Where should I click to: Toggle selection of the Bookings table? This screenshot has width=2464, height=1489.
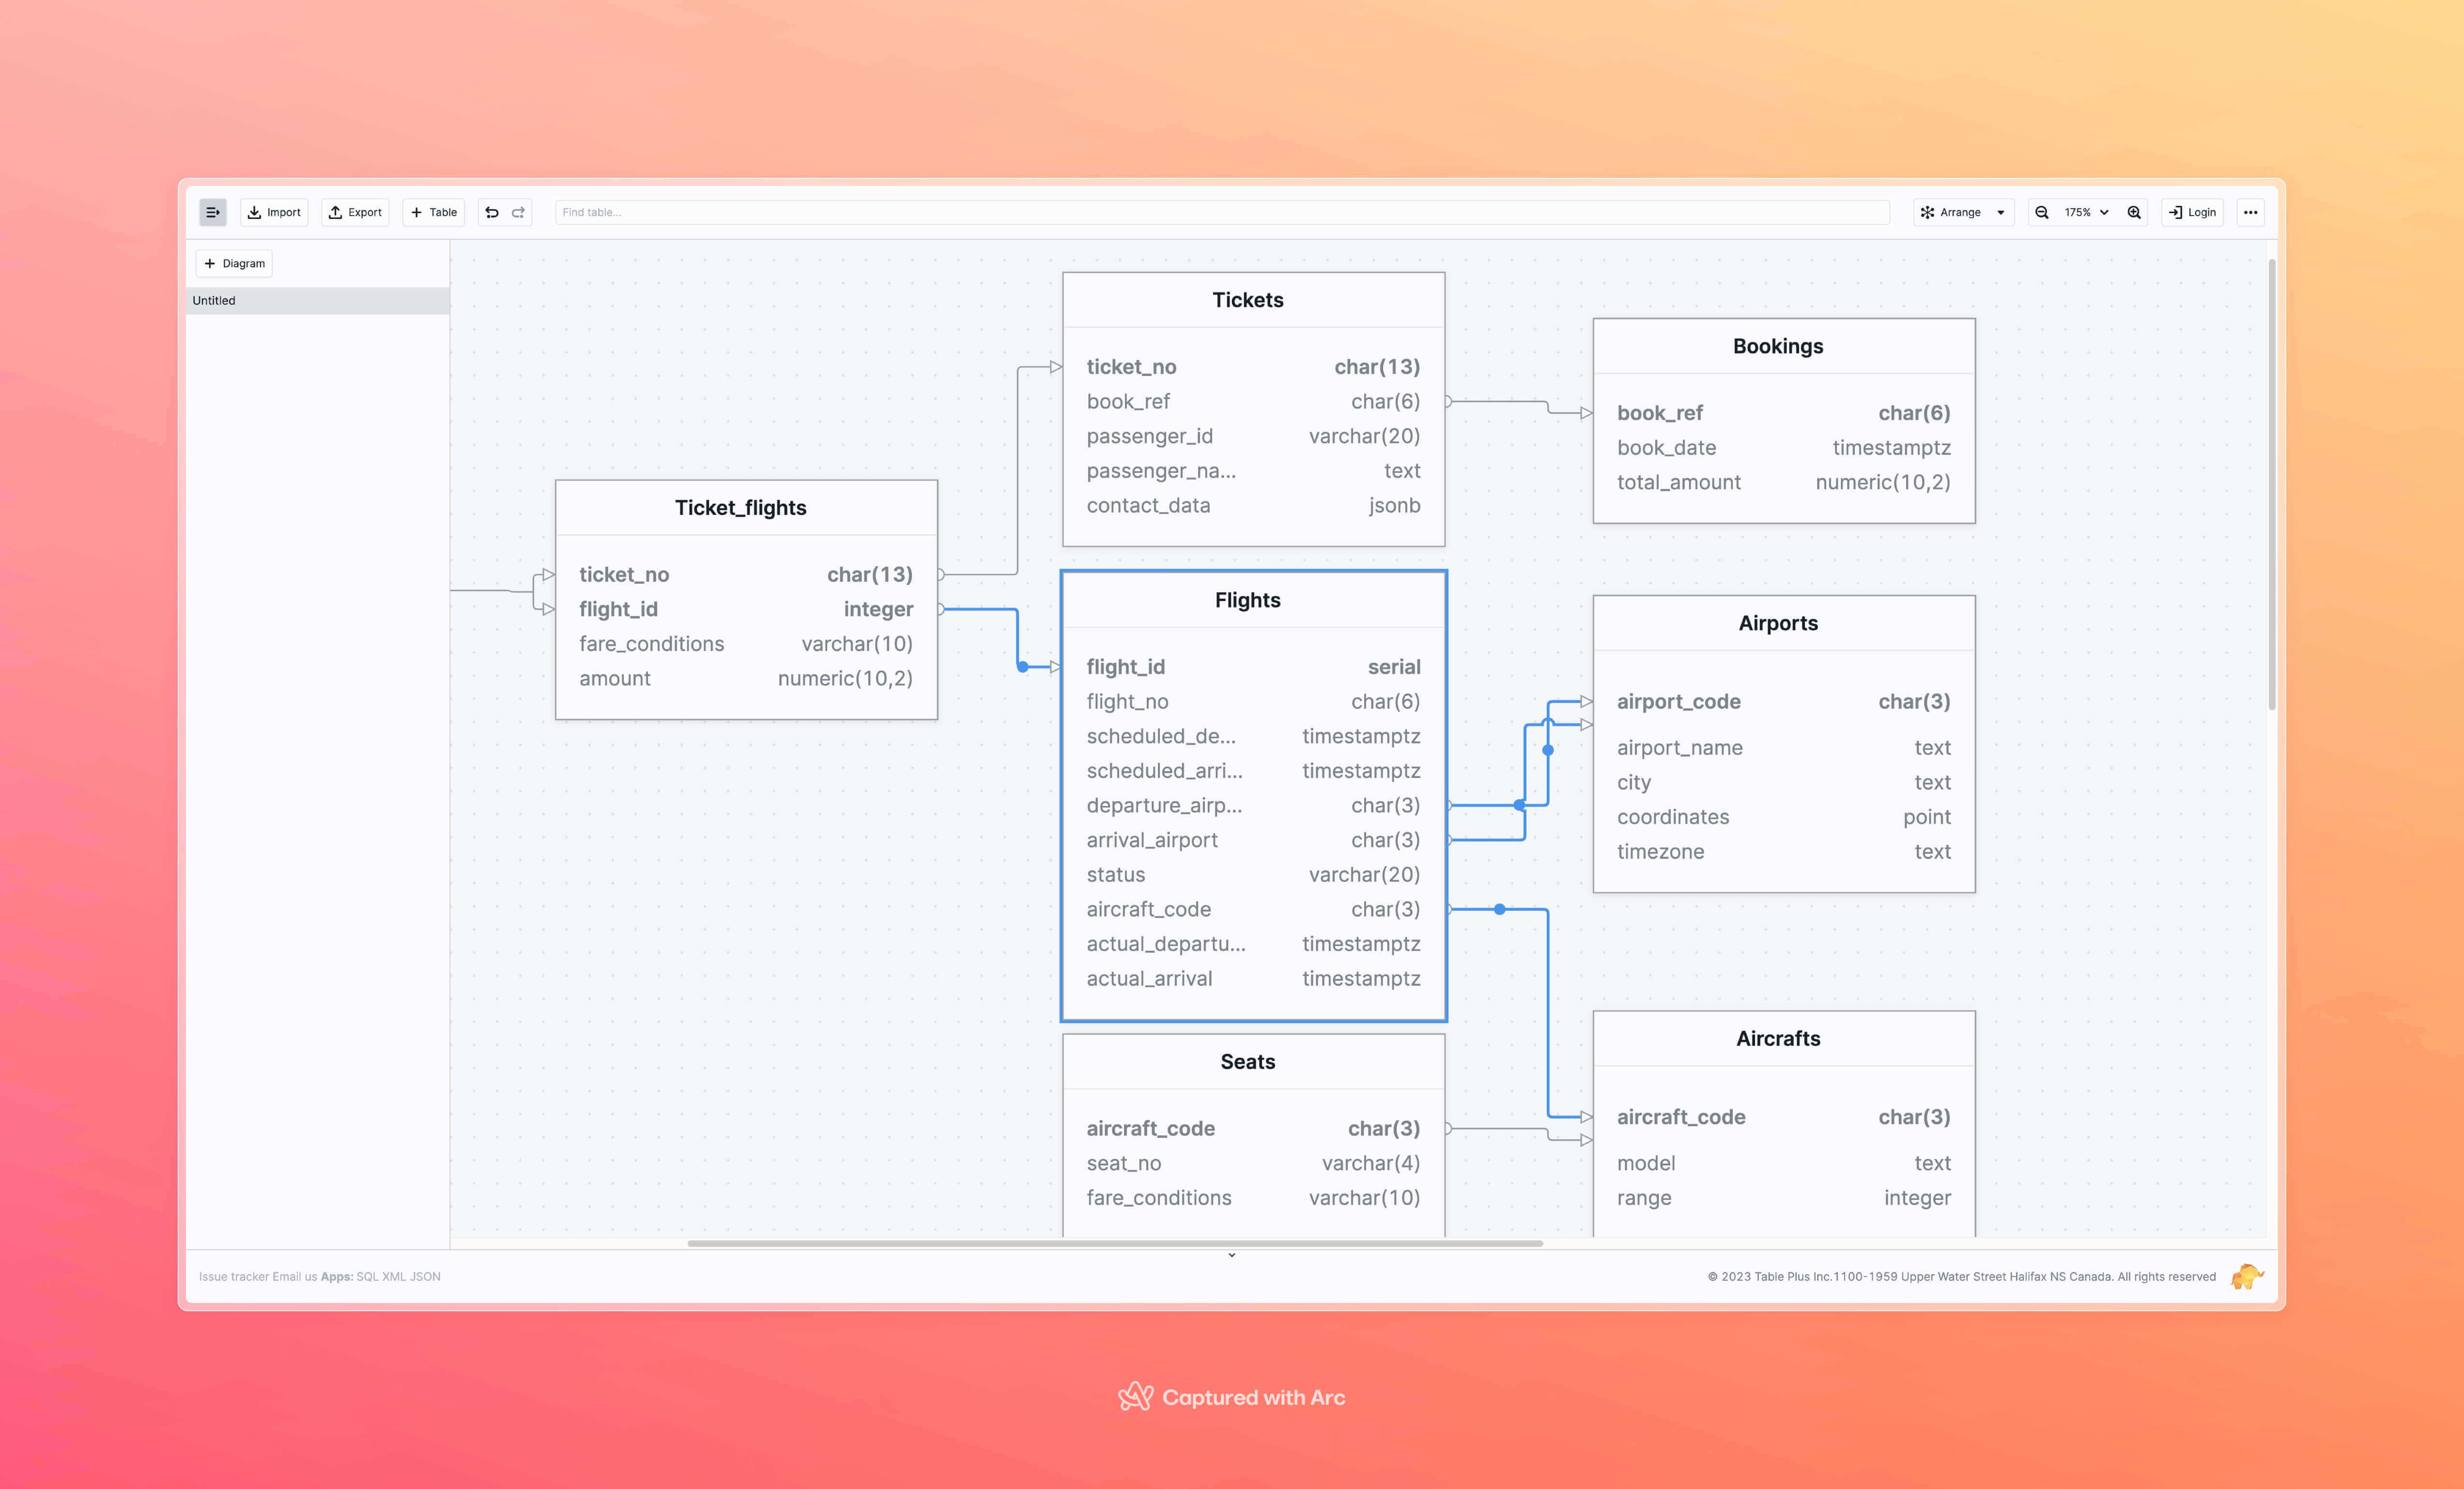coord(1778,346)
